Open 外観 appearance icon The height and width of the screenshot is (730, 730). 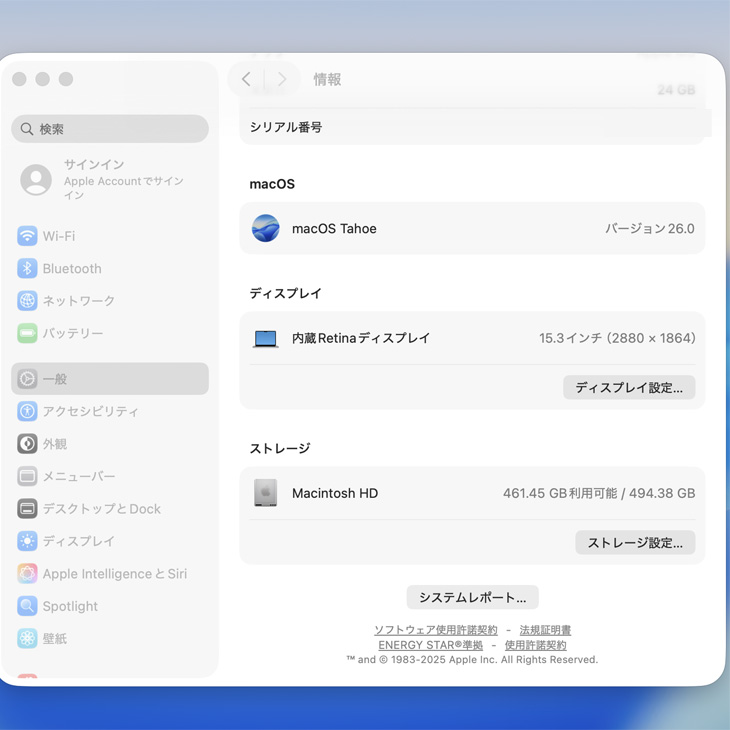point(27,444)
